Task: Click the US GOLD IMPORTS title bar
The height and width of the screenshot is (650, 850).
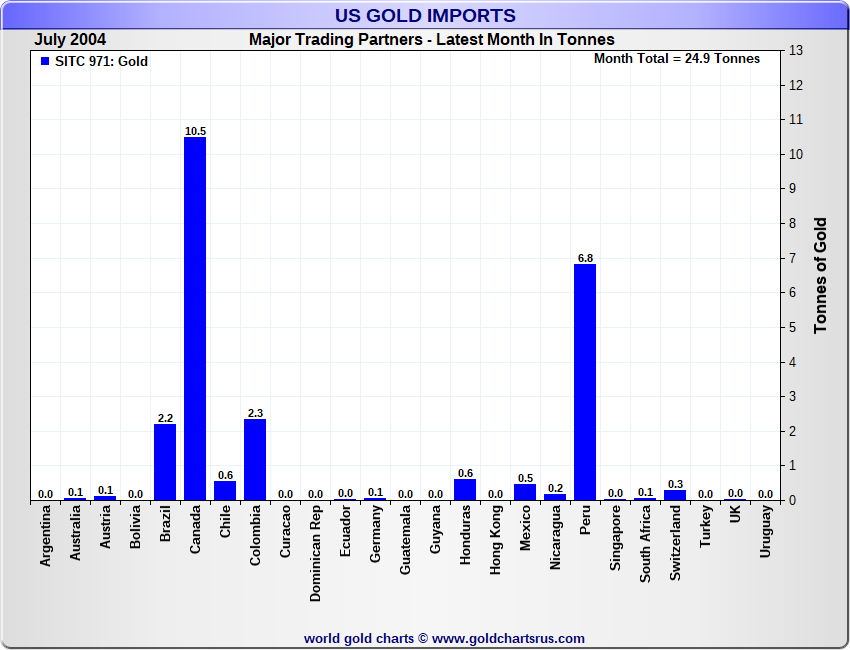Action: point(425,15)
